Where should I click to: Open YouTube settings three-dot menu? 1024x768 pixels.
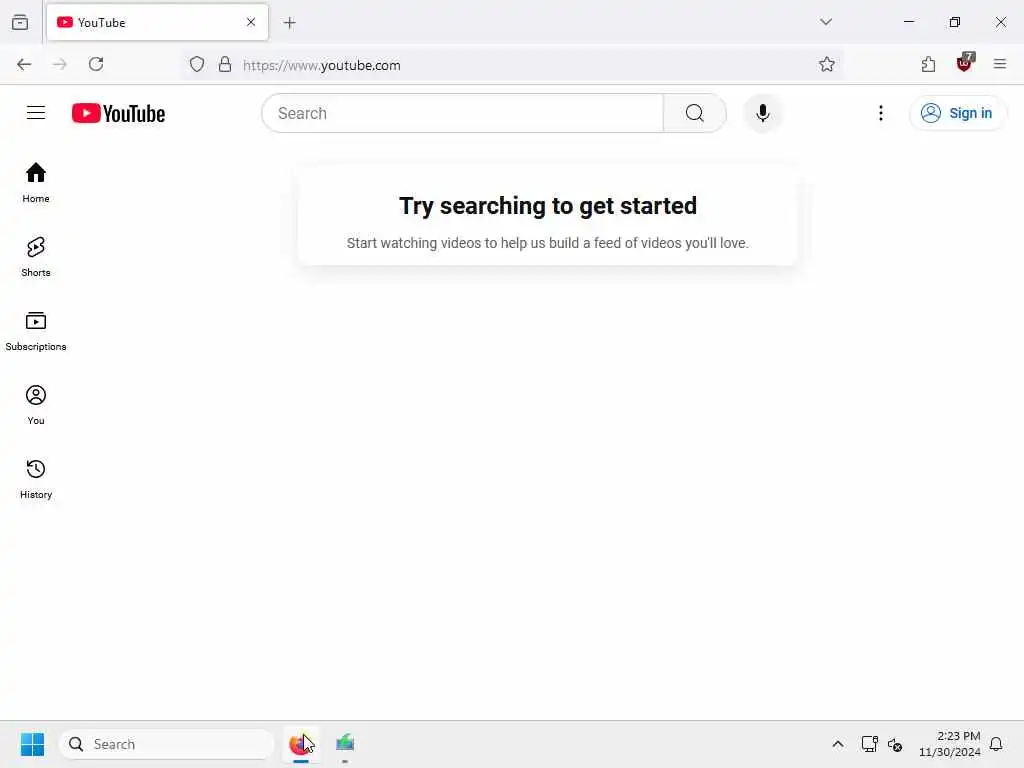tap(880, 113)
